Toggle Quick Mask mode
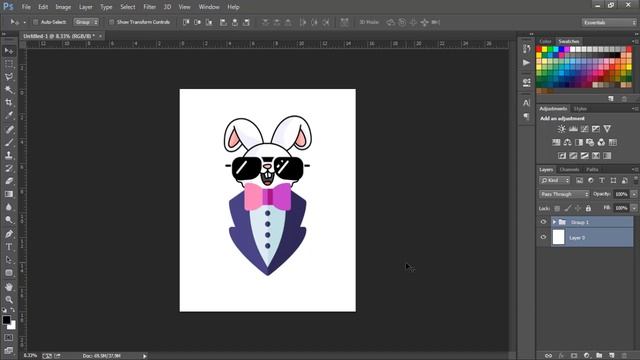The image size is (640, 360). (x=9, y=338)
